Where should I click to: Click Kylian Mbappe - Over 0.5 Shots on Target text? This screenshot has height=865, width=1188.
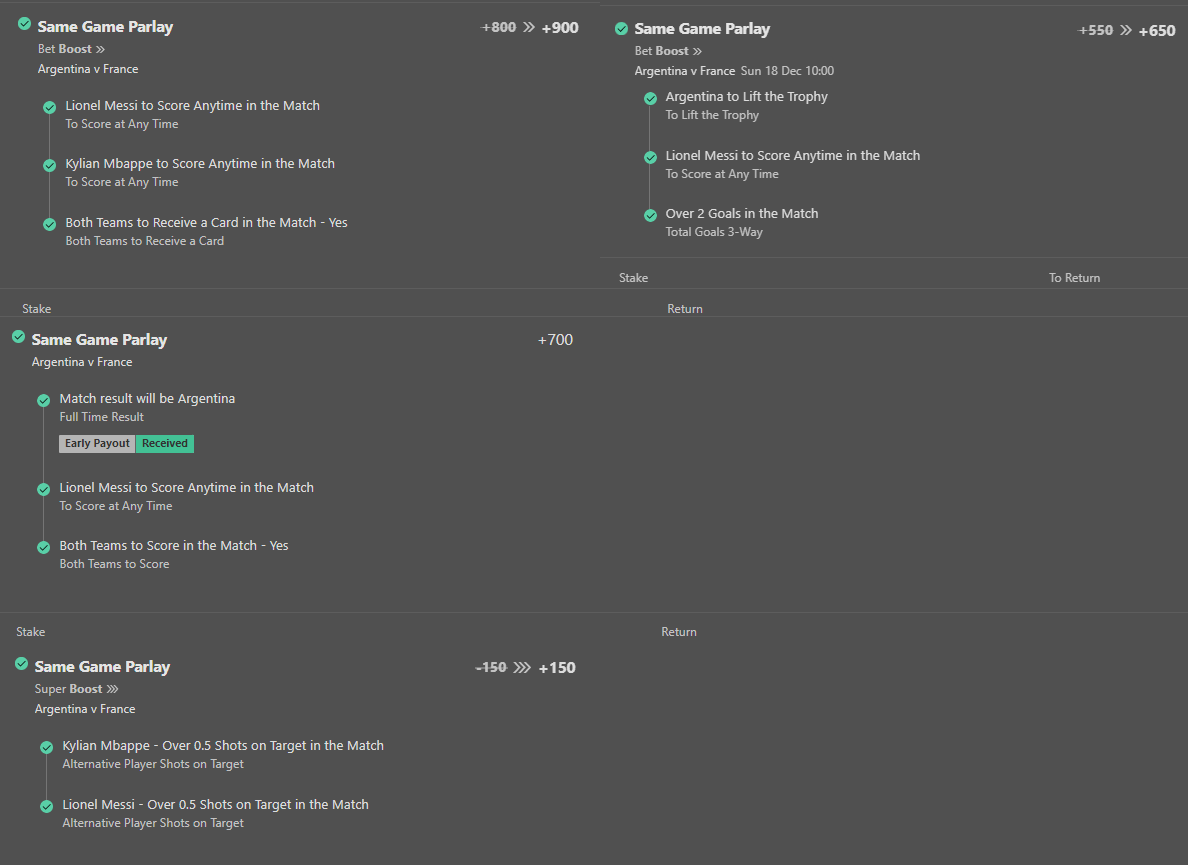(223, 745)
